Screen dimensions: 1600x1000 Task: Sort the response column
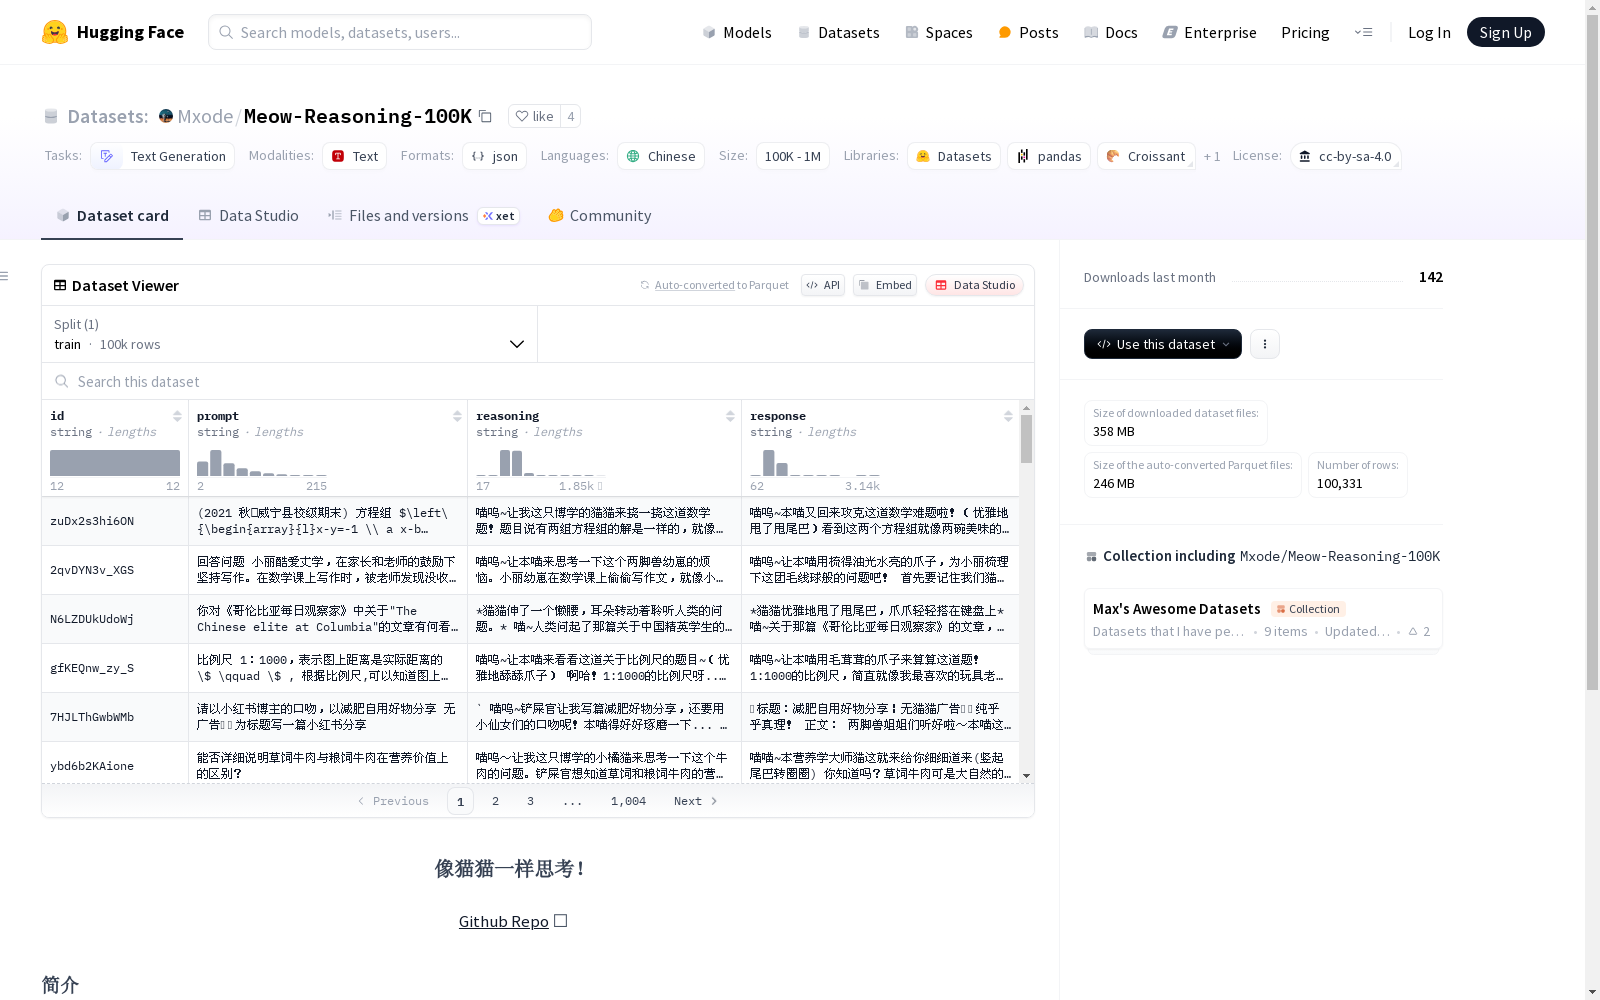1008,416
